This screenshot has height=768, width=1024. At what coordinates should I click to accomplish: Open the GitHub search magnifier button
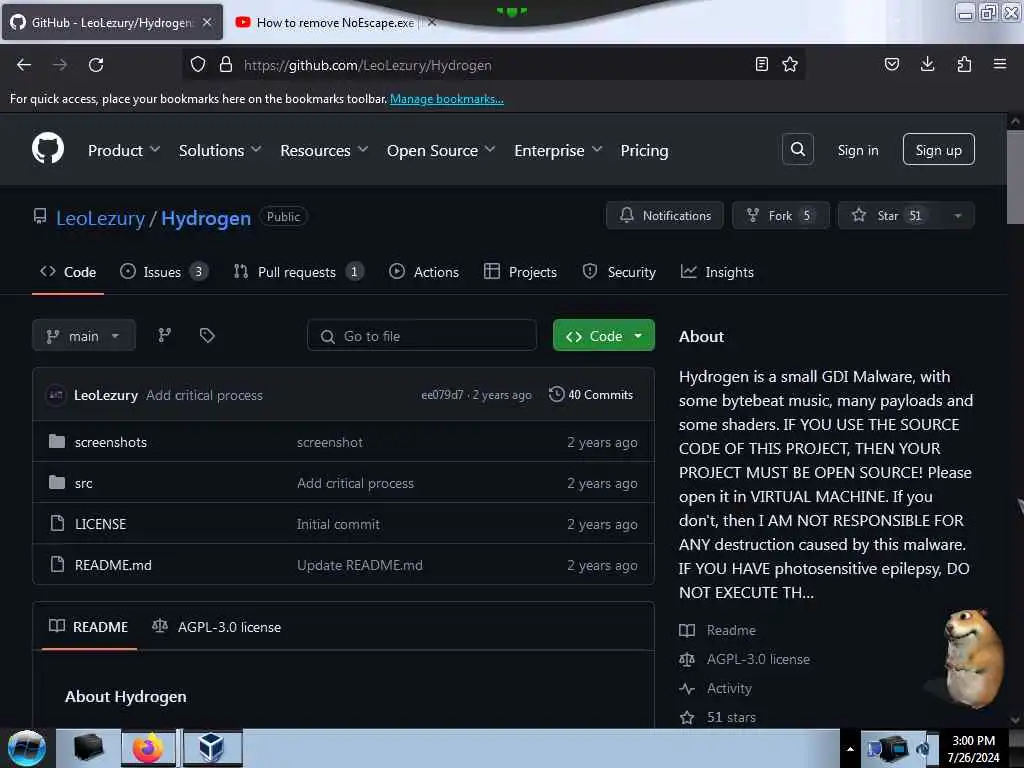798,150
